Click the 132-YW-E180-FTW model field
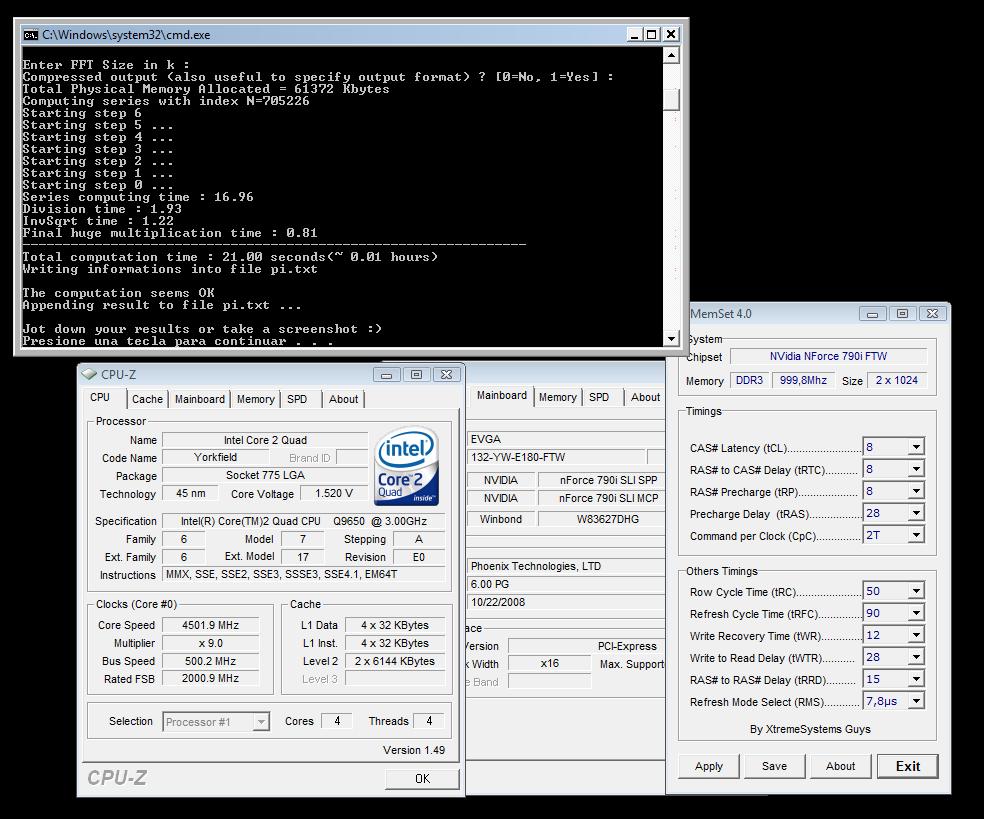 point(556,458)
